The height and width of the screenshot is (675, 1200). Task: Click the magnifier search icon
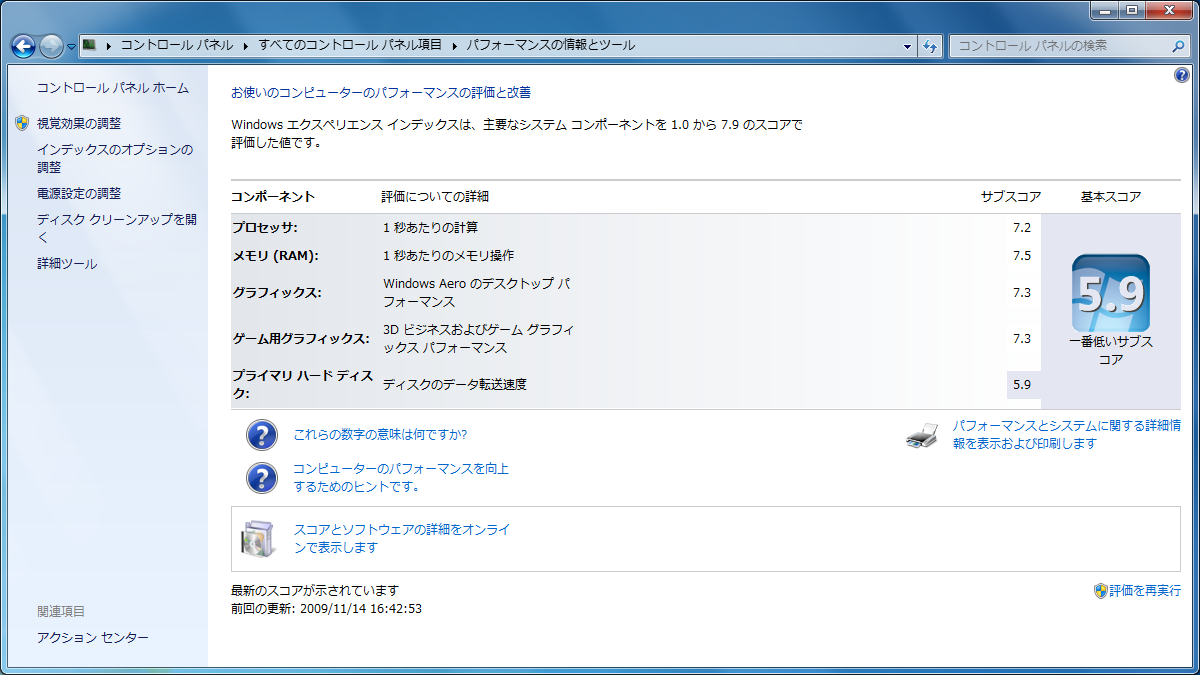pos(1178,46)
